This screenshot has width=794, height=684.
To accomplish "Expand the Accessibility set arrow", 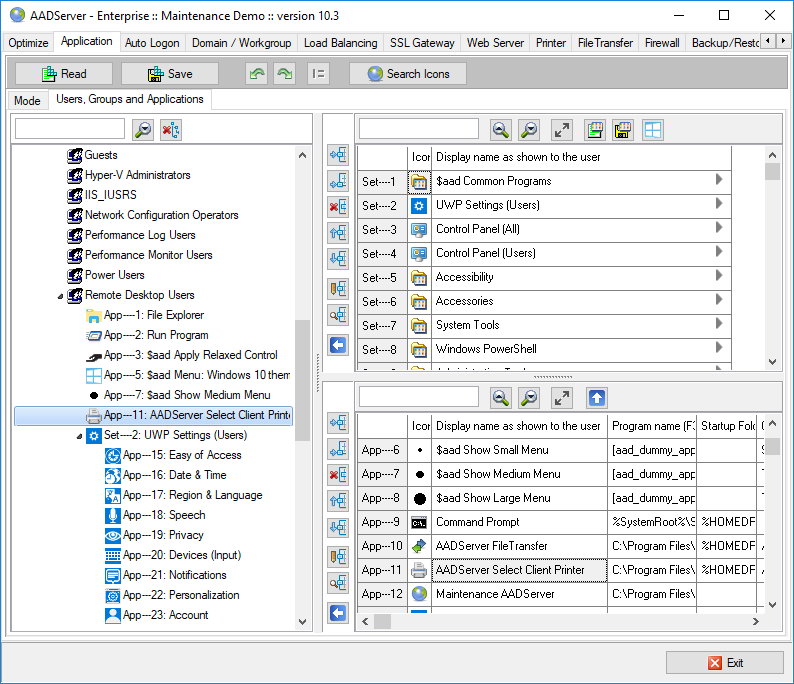I will [718, 276].
